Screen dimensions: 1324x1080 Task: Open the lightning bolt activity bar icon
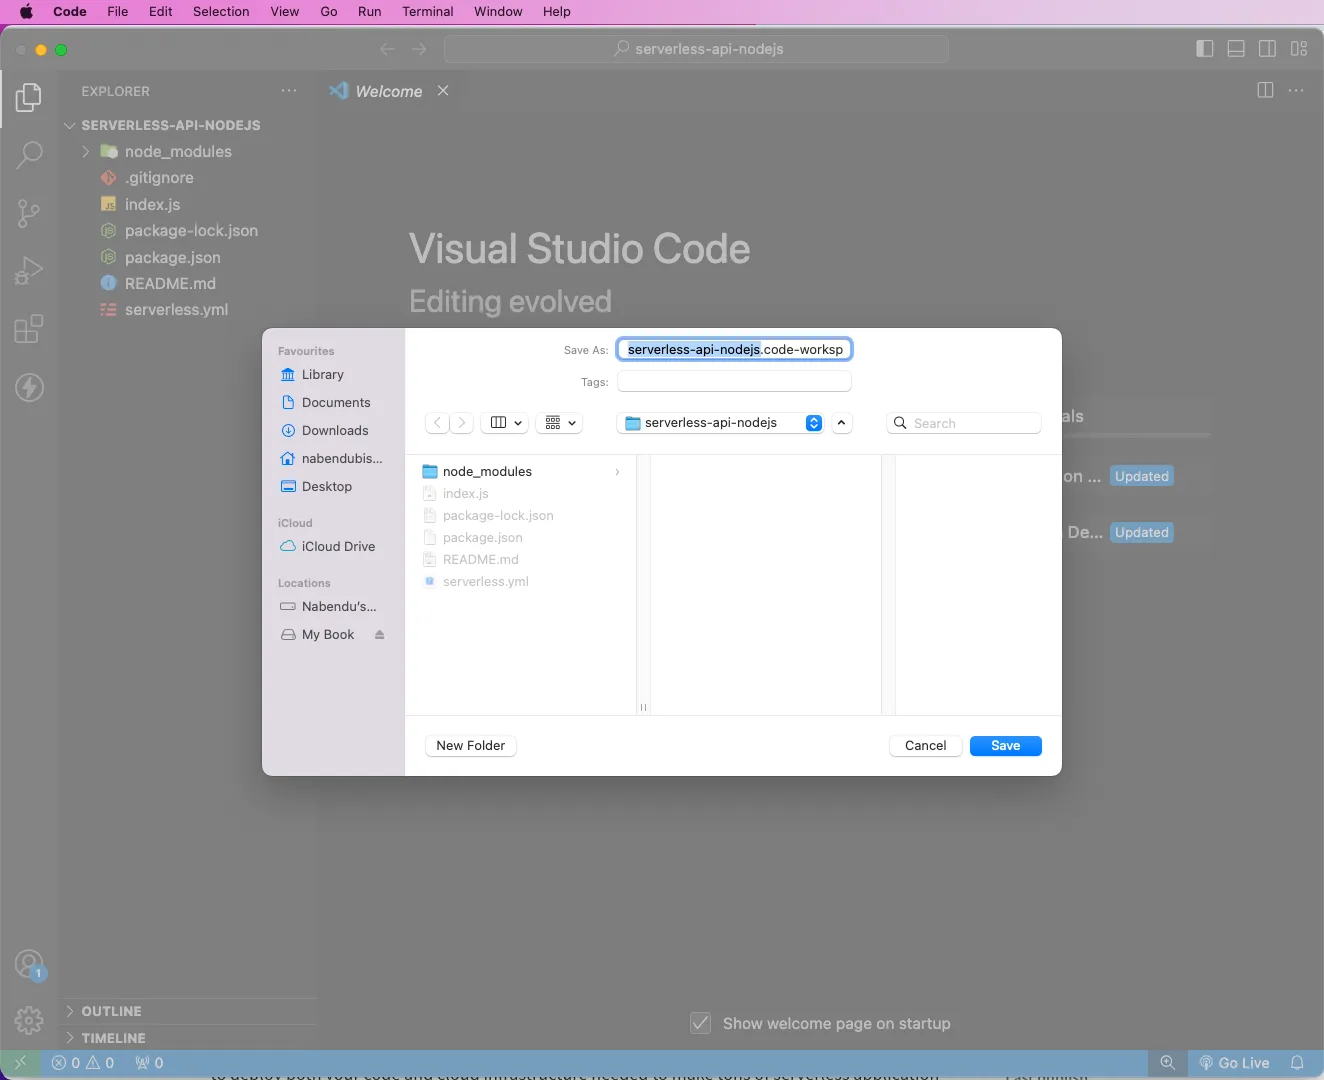29,387
